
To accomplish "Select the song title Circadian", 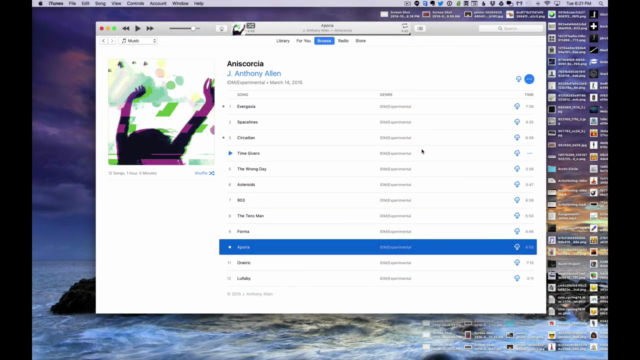I will click(246, 138).
